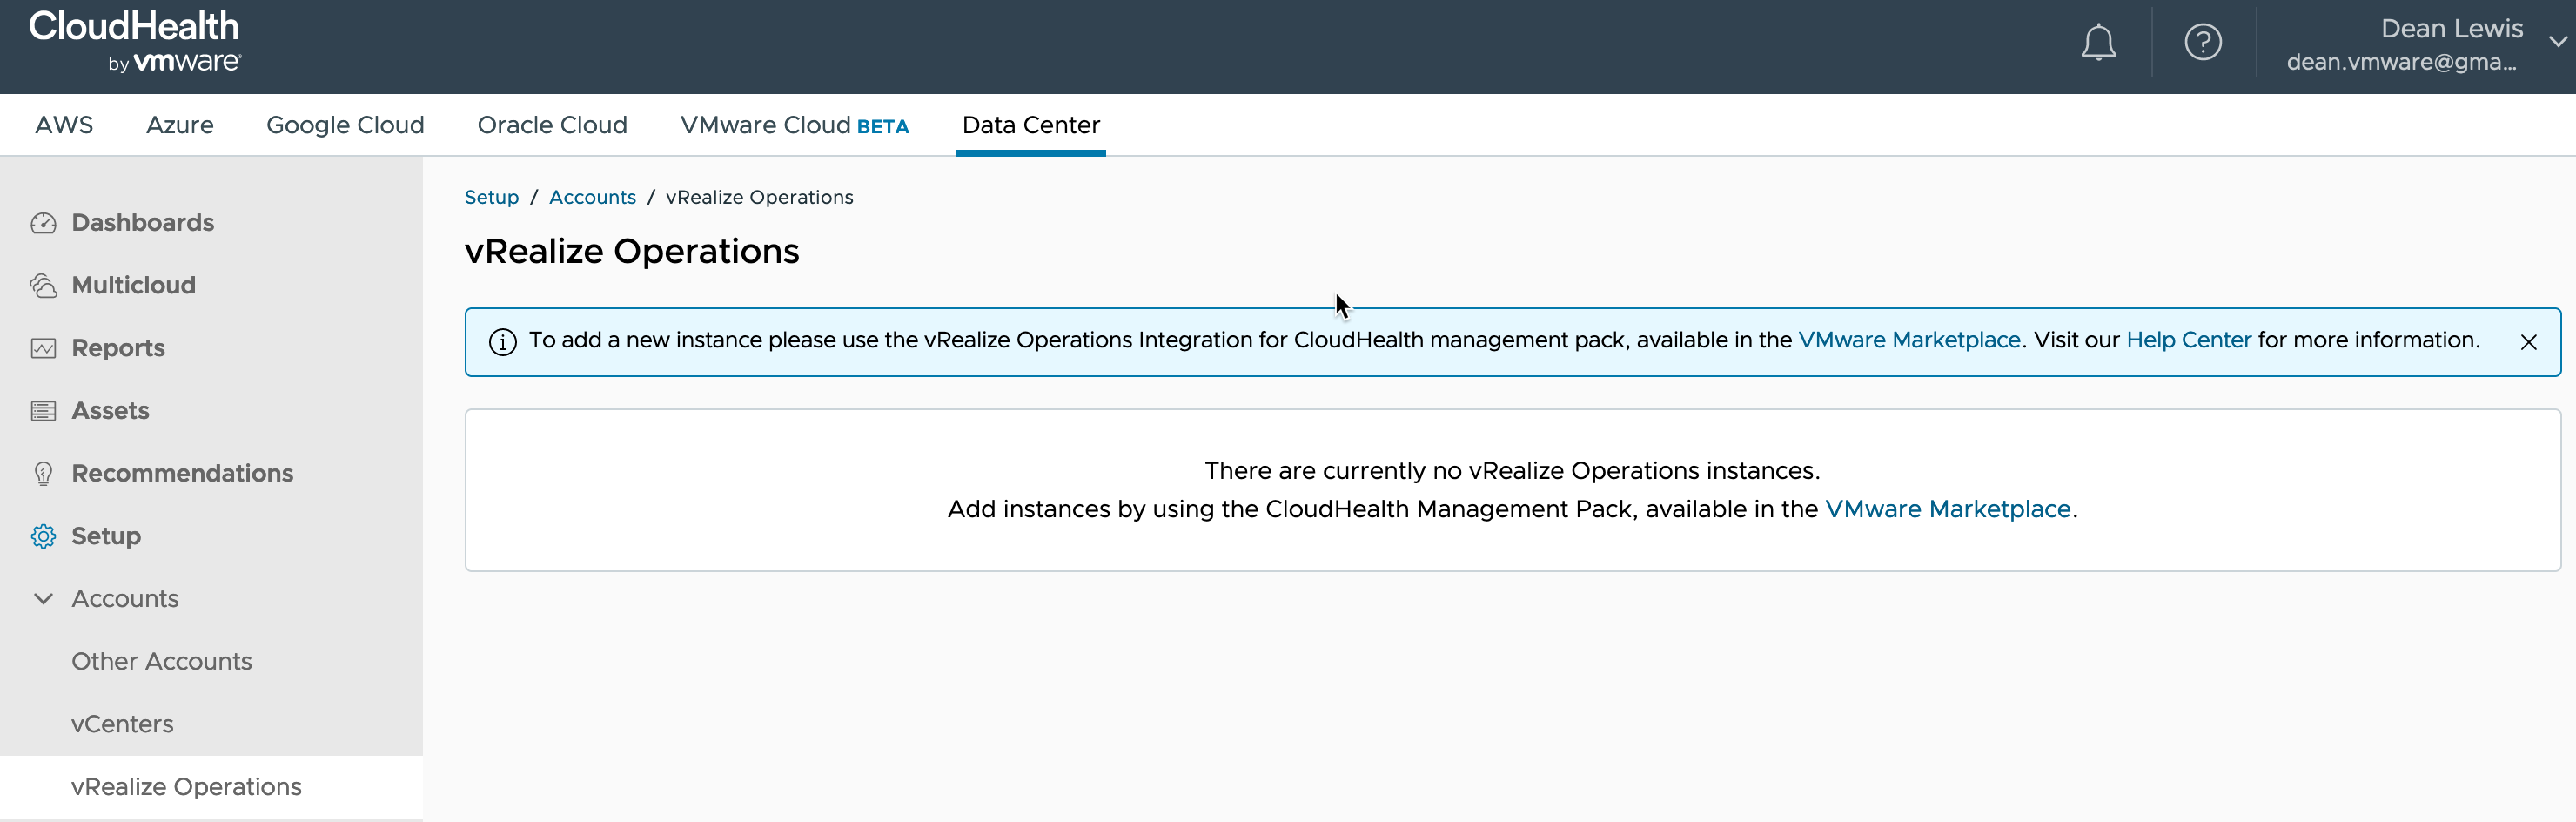
Task: Open the Recommendations sidebar item
Action: click(182, 473)
